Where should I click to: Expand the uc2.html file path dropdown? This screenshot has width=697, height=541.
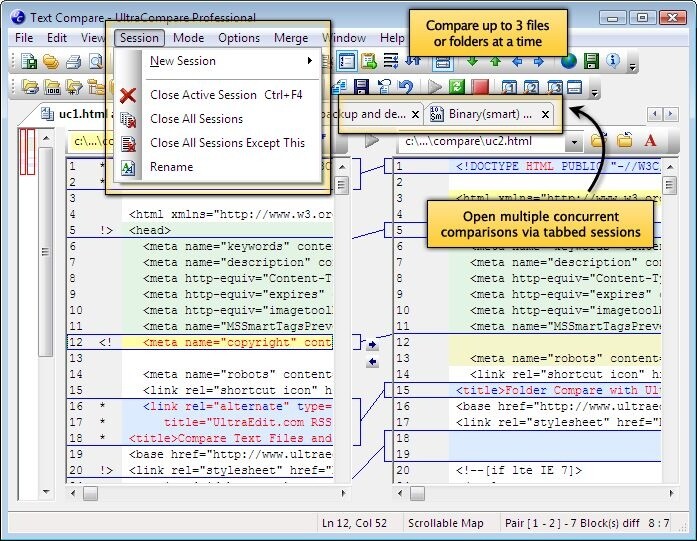576,141
